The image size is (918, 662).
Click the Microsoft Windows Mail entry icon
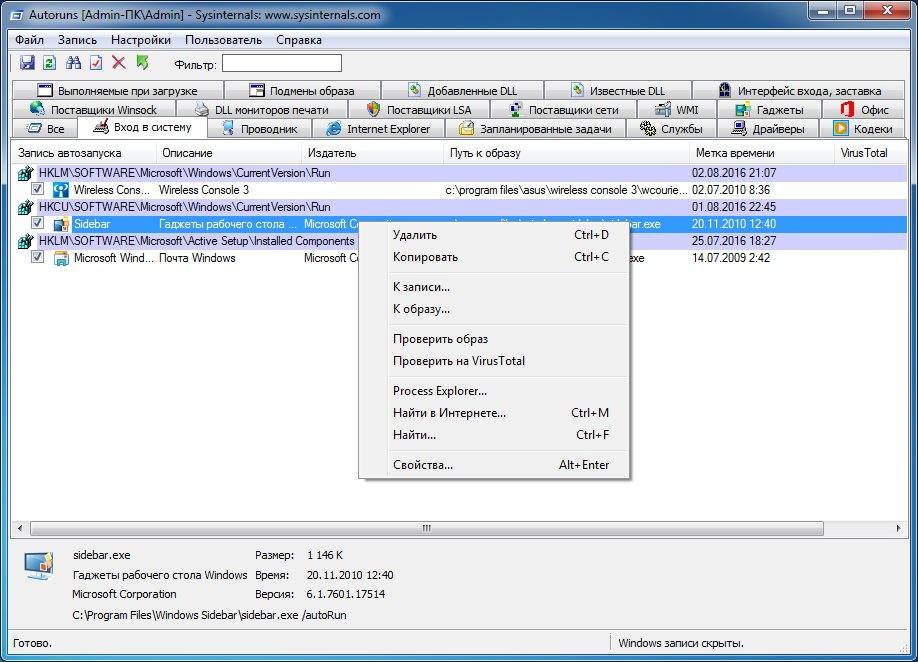click(x=61, y=258)
